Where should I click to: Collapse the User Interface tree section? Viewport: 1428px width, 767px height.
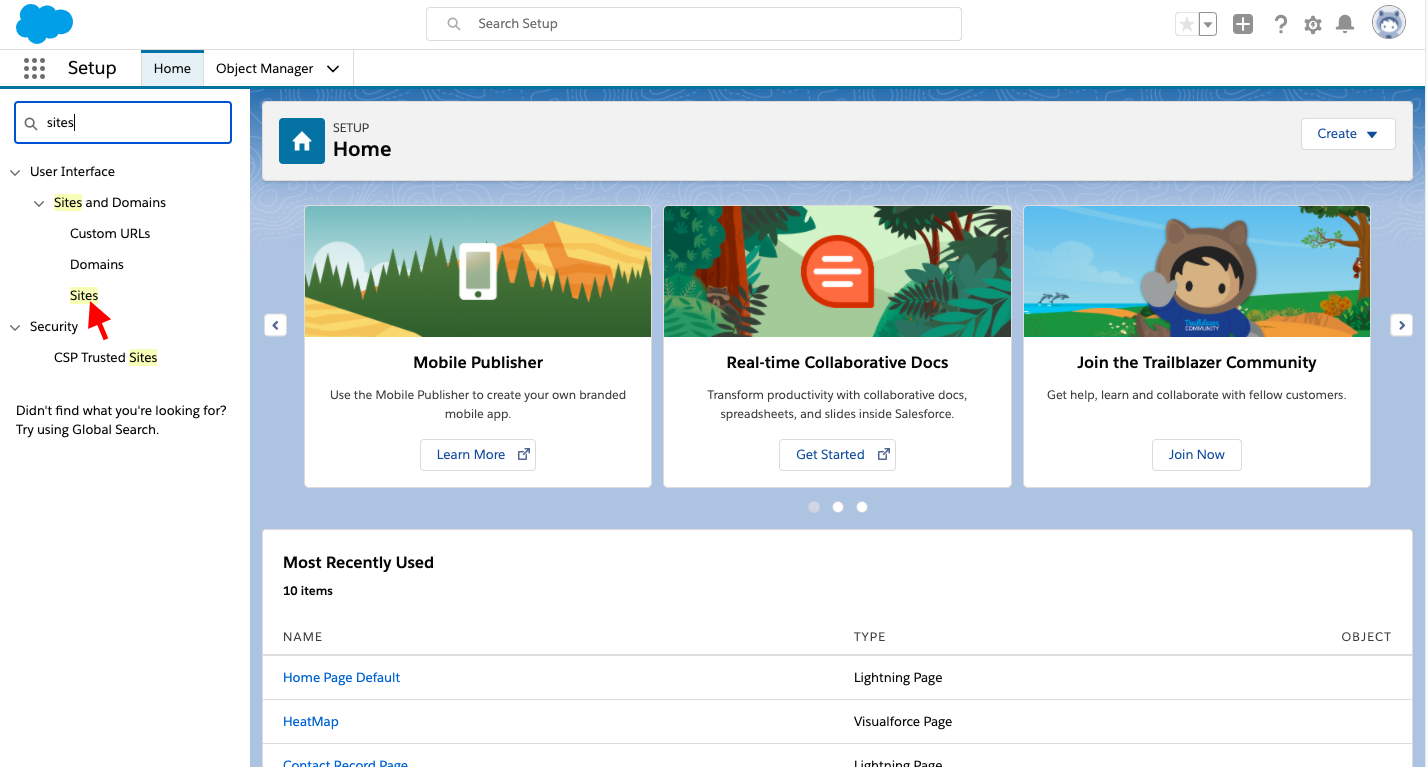click(x=15, y=172)
